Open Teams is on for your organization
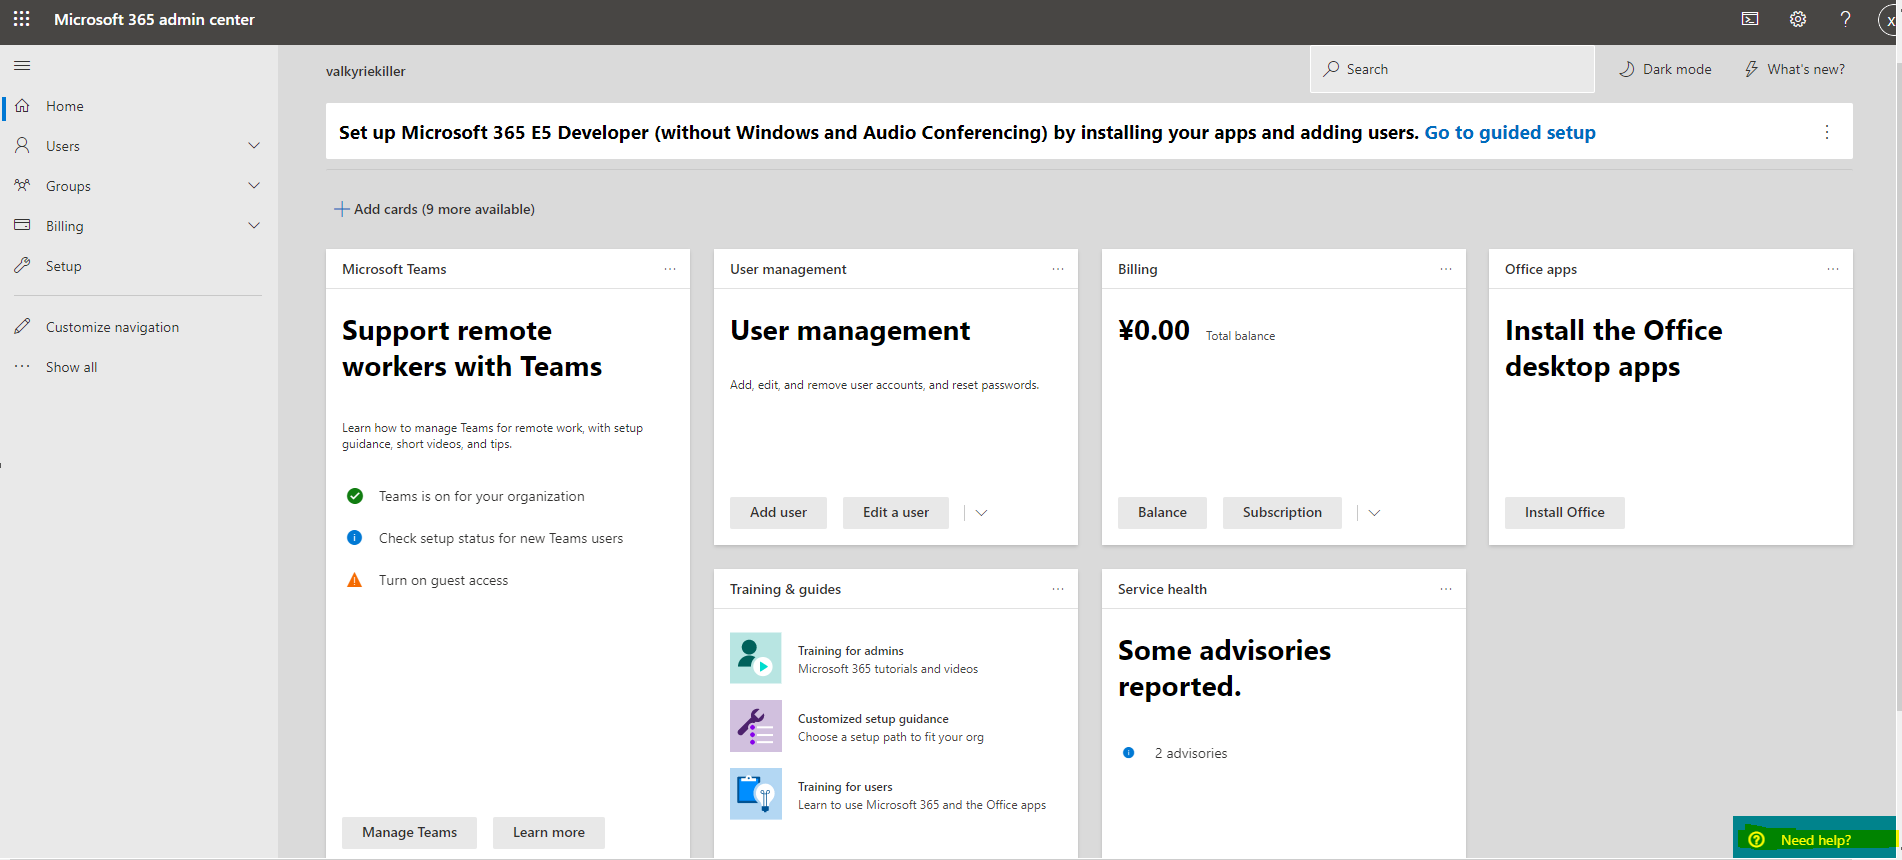The width and height of the screenshot is (1902, 860). 481,496
